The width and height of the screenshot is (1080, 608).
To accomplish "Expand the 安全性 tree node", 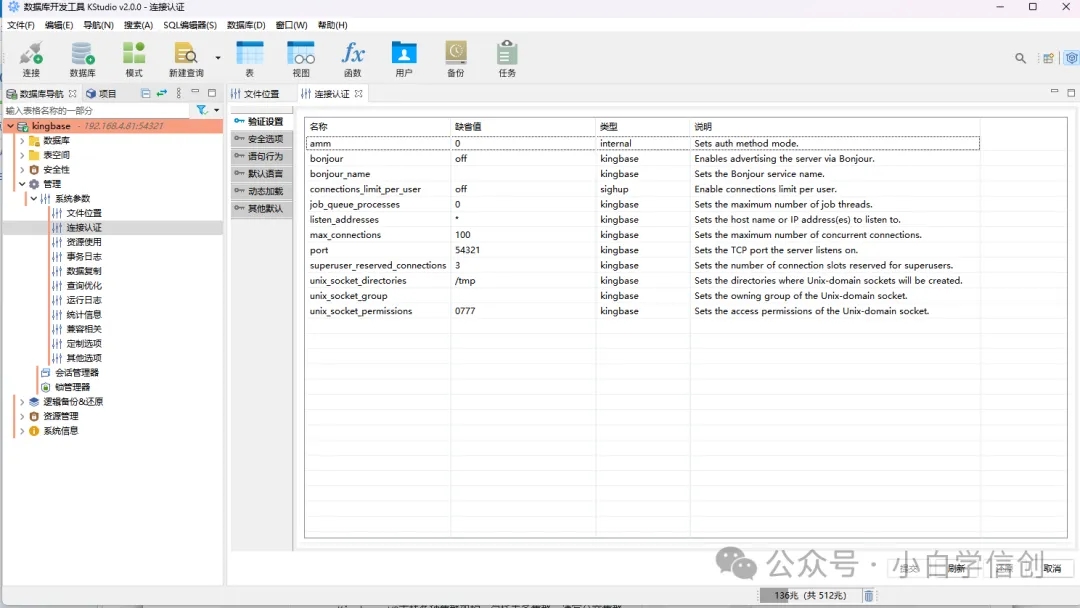I will tap(22, 169).
